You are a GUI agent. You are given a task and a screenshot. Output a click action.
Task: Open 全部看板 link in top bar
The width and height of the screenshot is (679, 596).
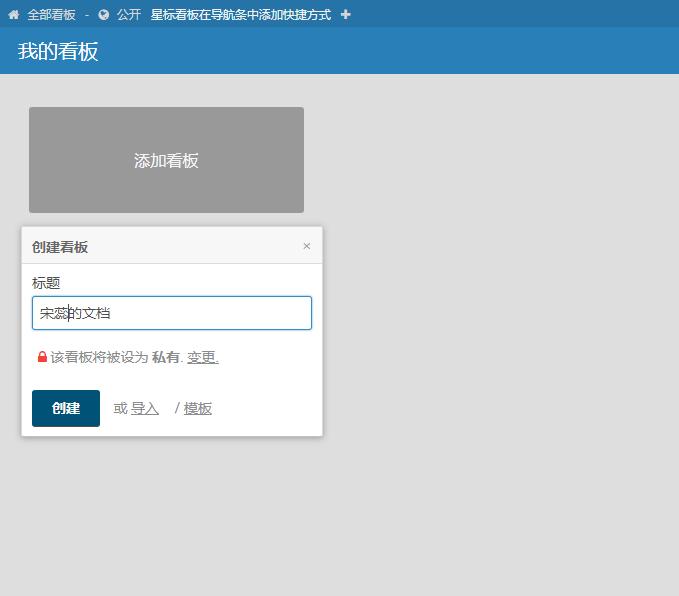pyautogui.click(x=51, y=15)
